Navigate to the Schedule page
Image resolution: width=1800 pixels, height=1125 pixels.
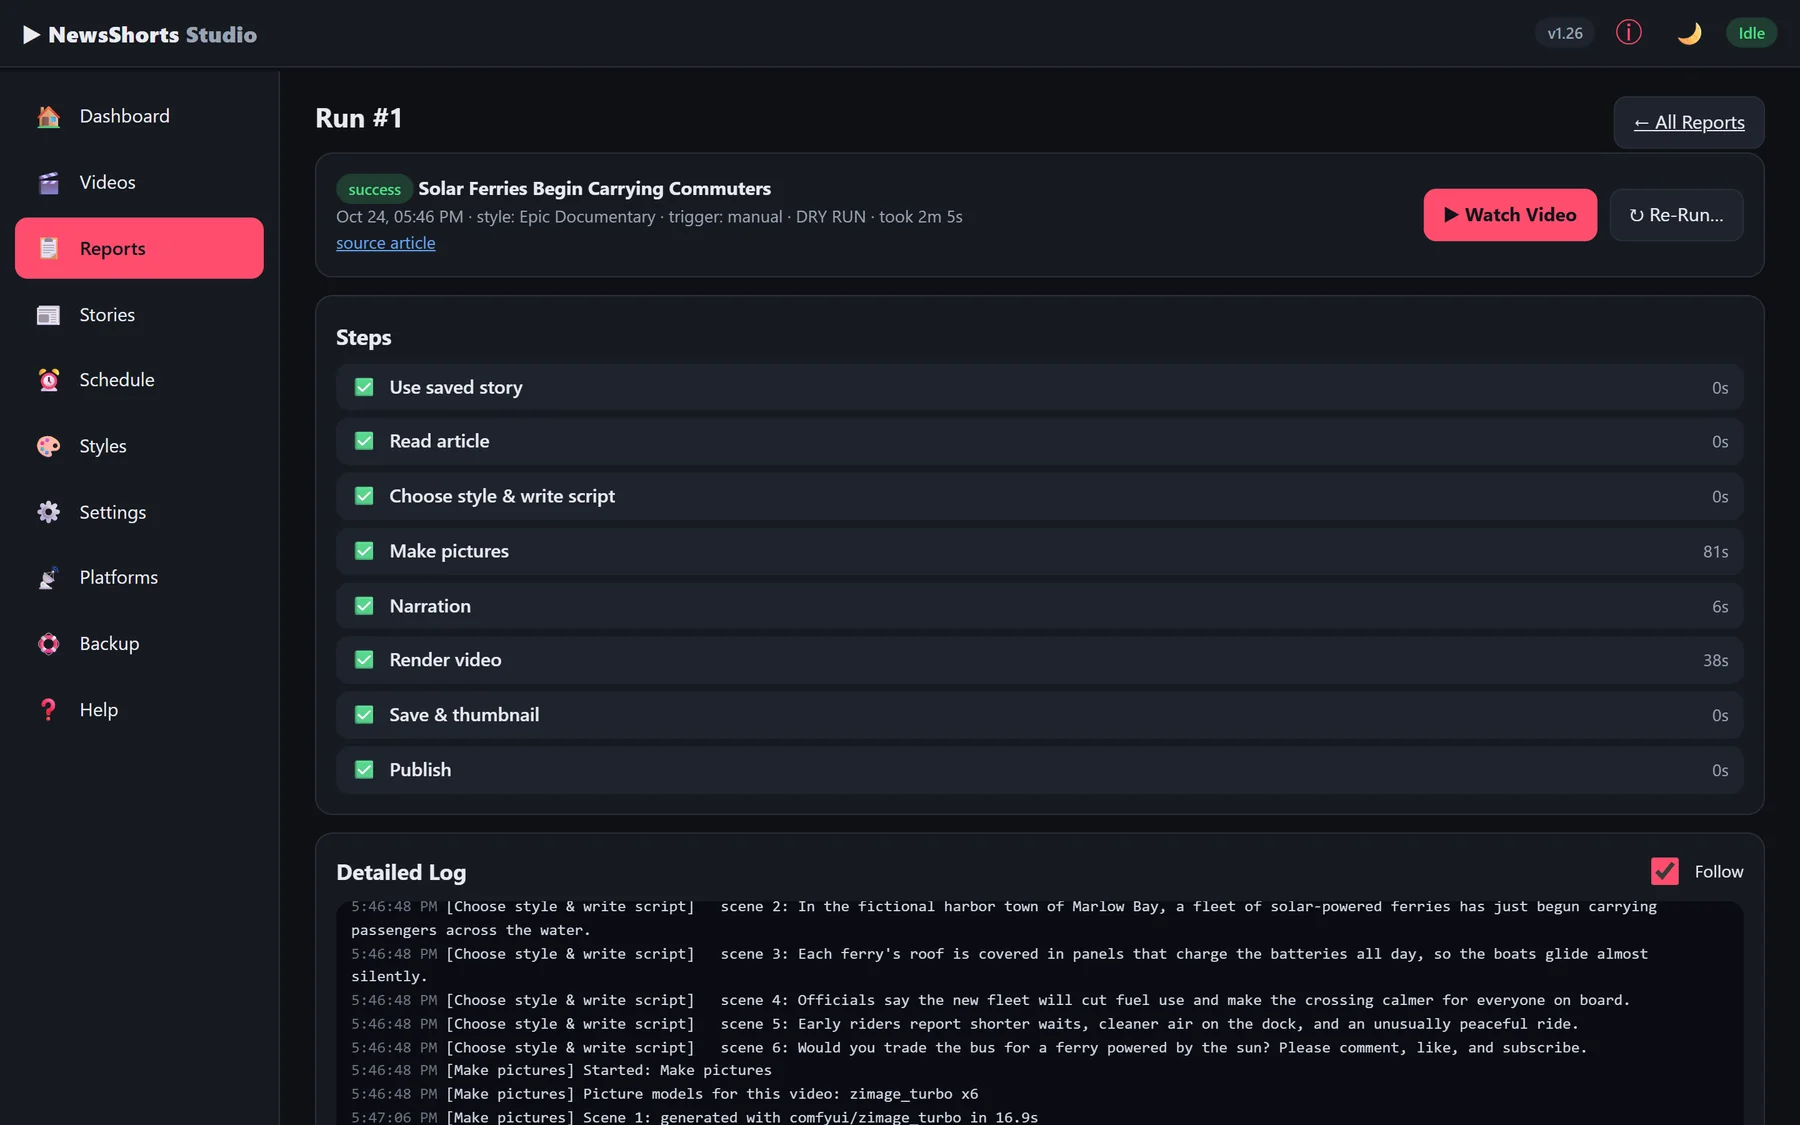tap(139, 380)
